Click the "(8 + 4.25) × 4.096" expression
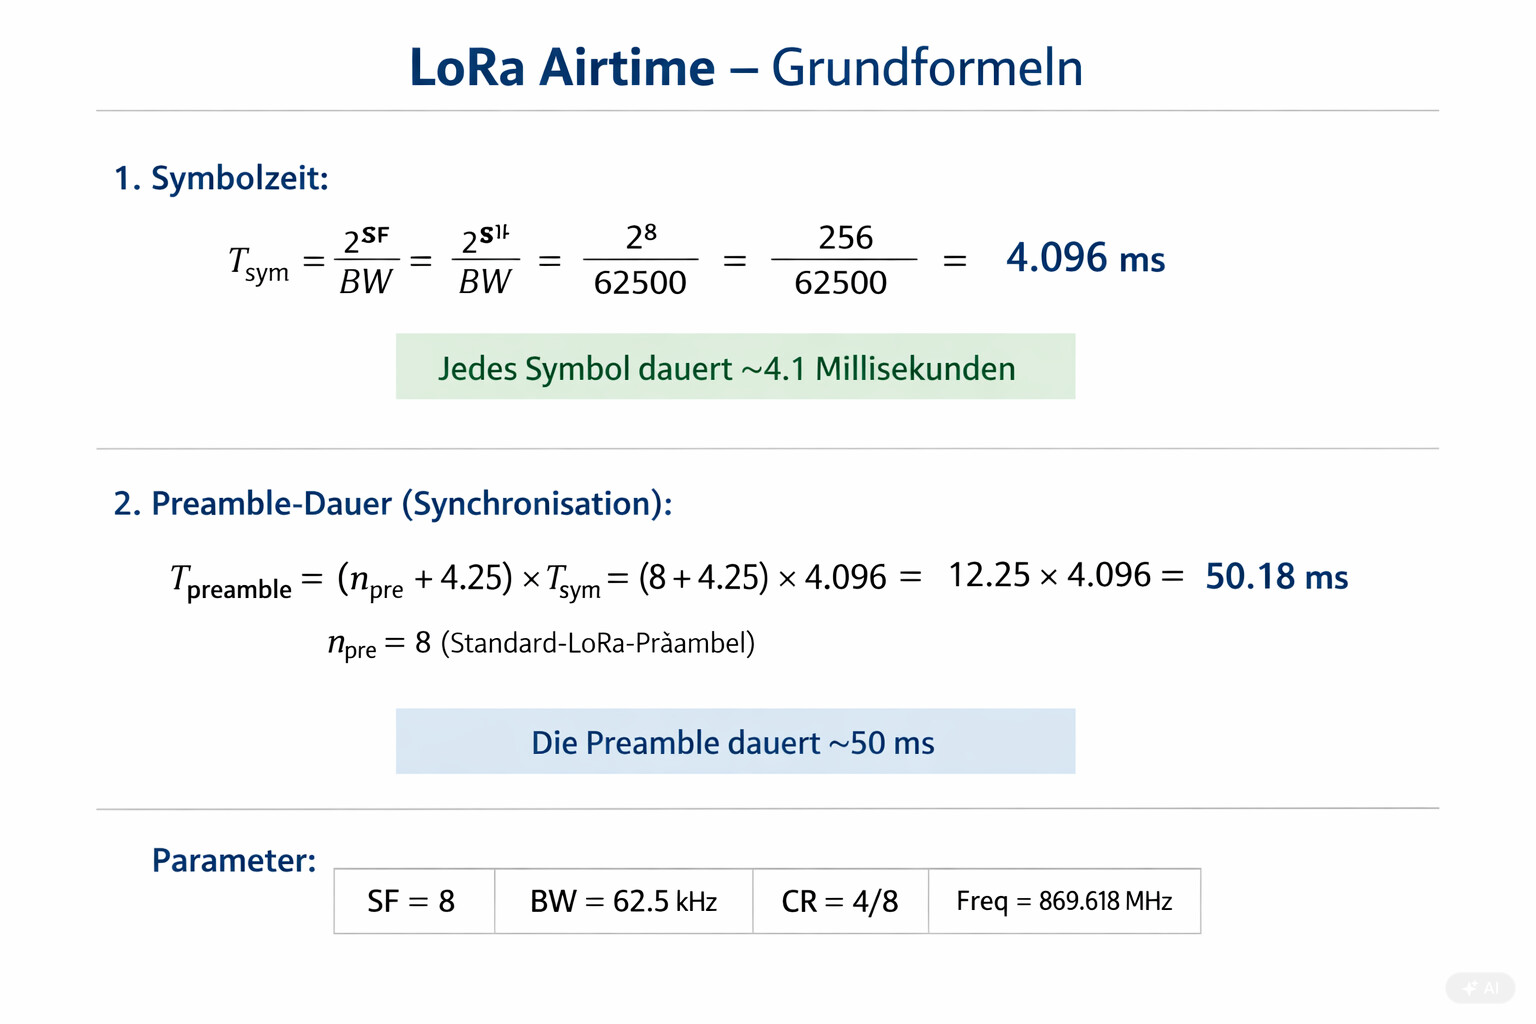Viewport: 1536px width, 1024px height. coord(762,577)
